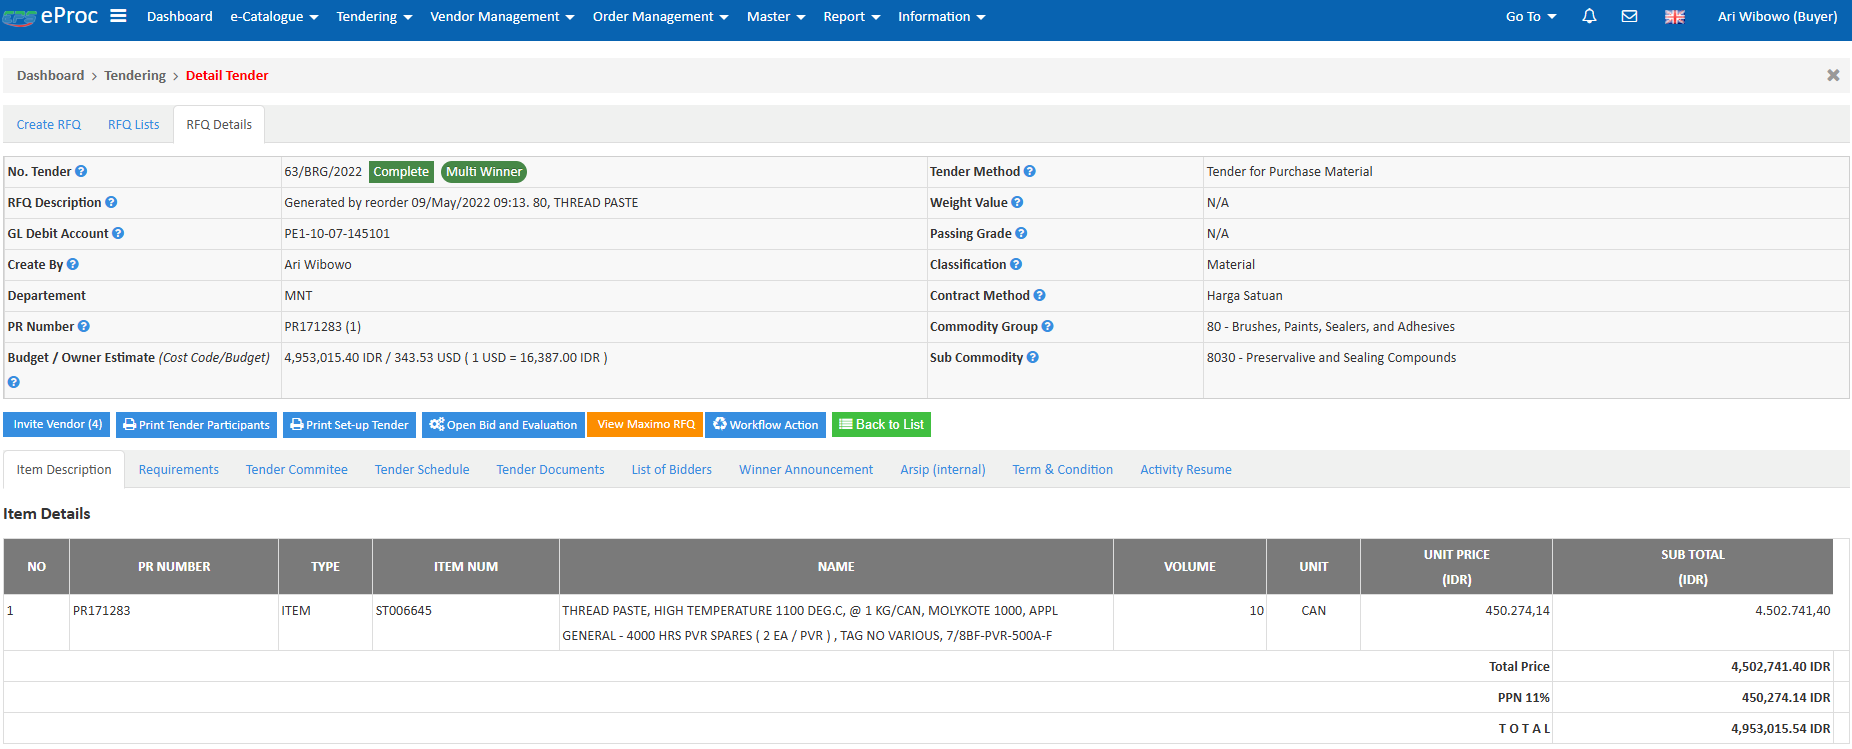
Task: Switch language via UK flag icon
Action: [x=1675, y=17]
